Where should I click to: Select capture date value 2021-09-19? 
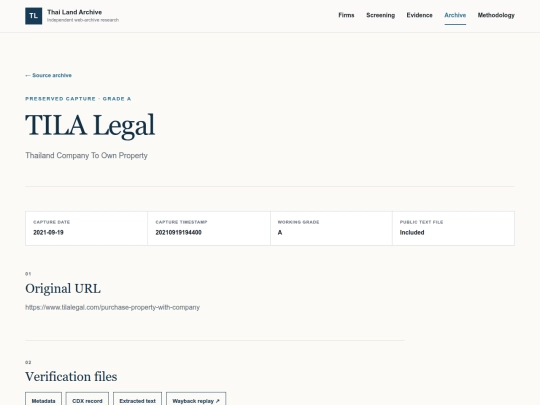coord(48,232)
